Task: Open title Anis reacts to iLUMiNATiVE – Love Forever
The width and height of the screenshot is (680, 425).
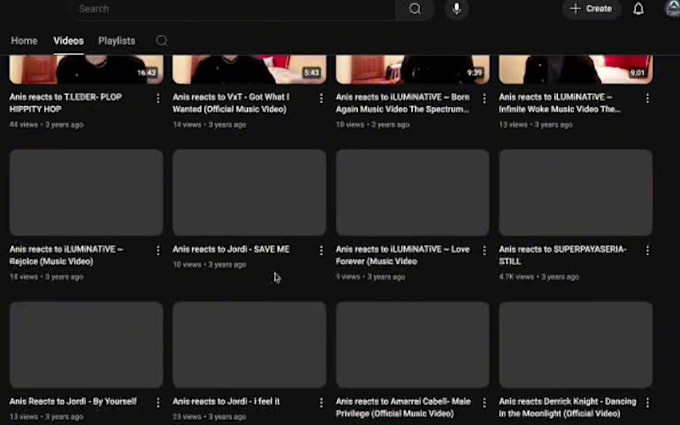Action: pyautogui.click(x=402, y=255)
